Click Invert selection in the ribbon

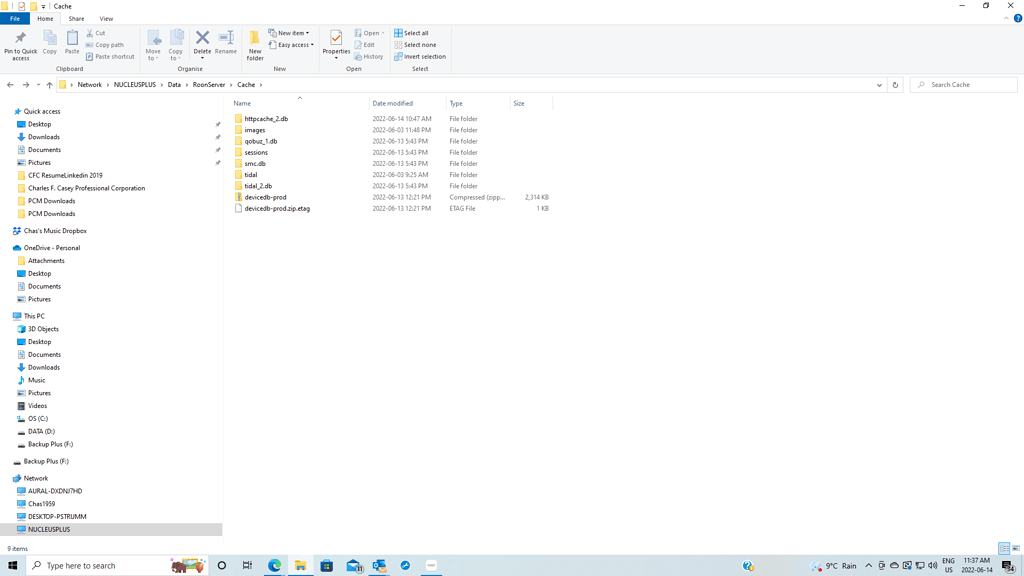(x=420, y=56)
